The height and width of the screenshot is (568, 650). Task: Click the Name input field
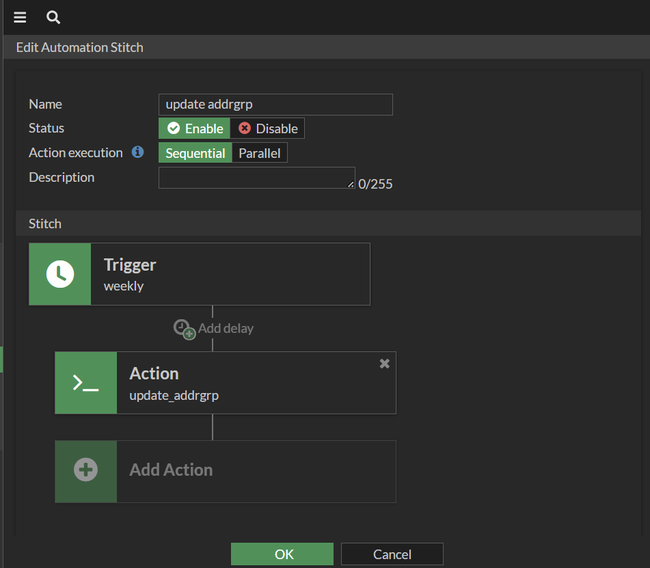tap(275, 104)
